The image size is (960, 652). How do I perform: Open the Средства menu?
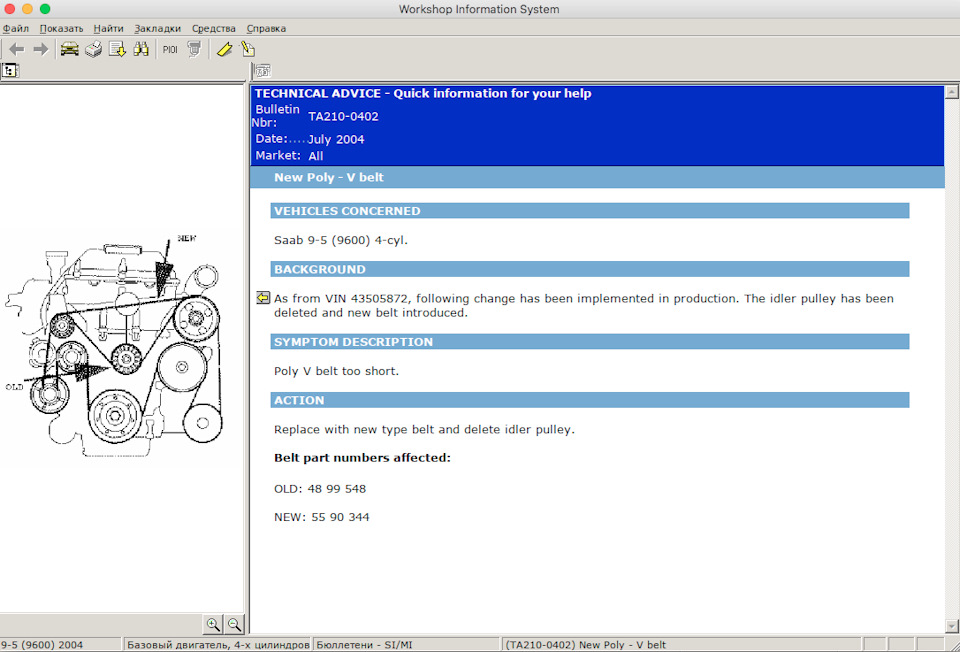(x=214, y=28)
